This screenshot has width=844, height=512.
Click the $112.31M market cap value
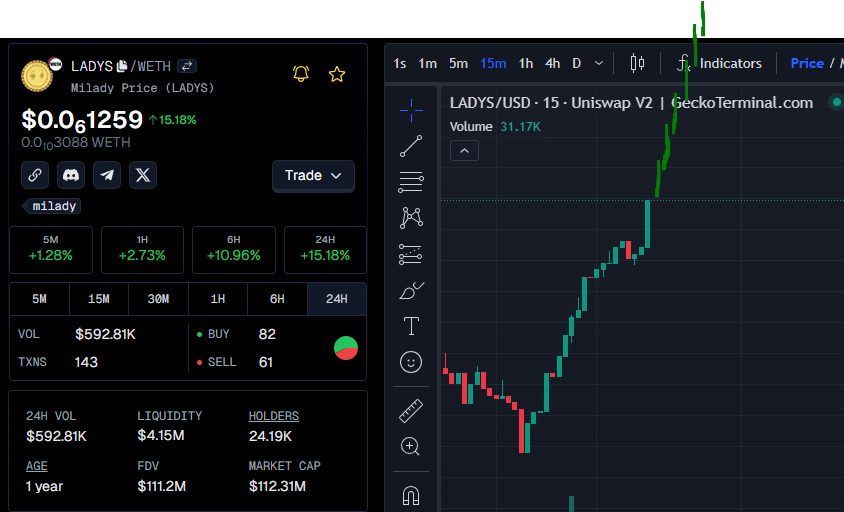coord(277,487)
